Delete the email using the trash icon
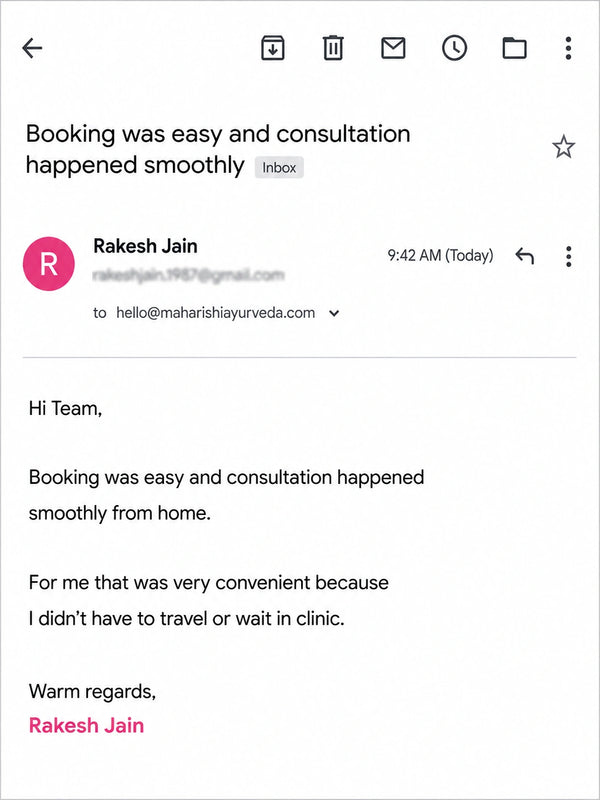 coord(333,48)
